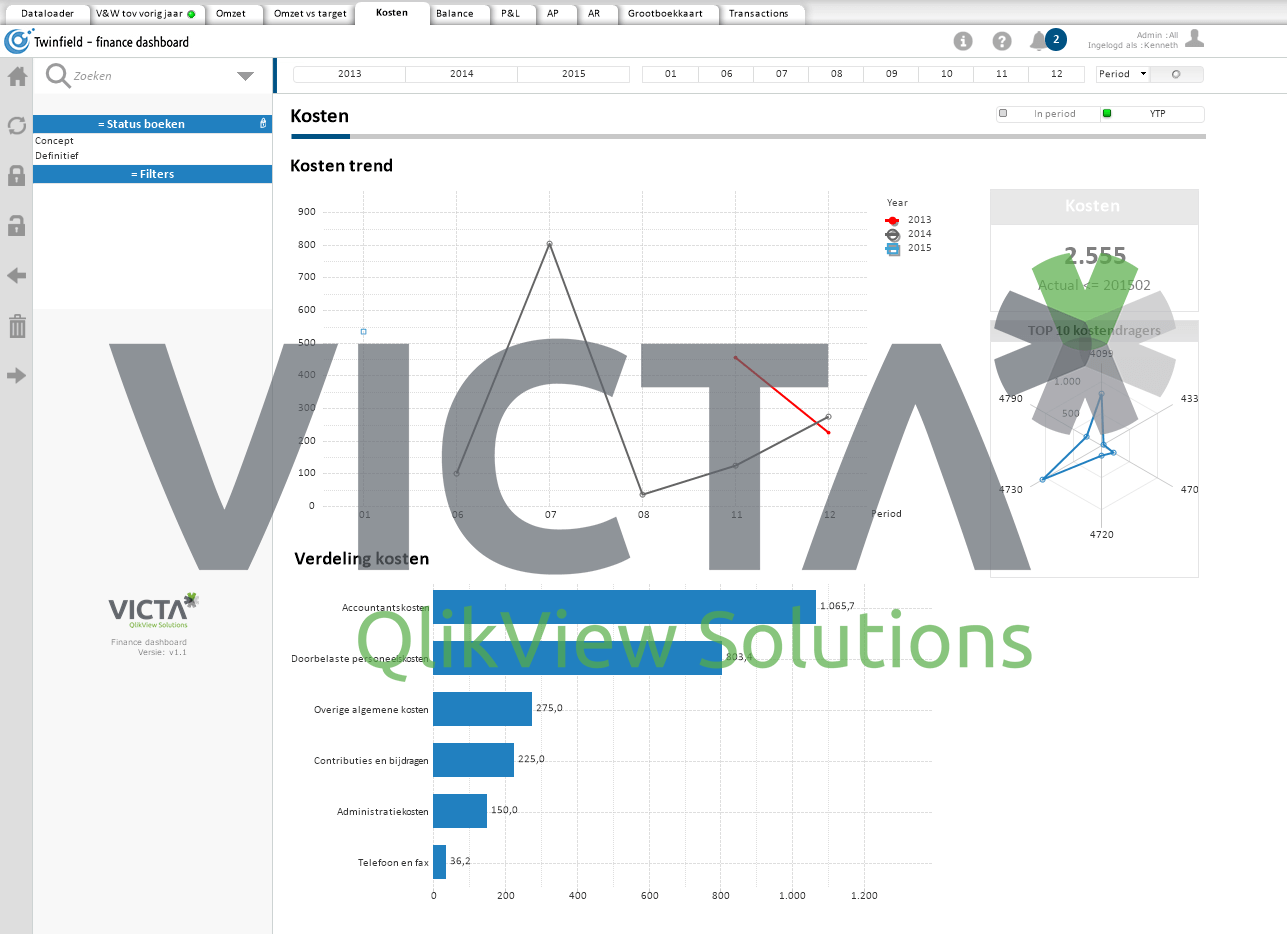Select year 2014 filter button
The height and width of the screenshot is (934, 1287).
click(462, 74)
